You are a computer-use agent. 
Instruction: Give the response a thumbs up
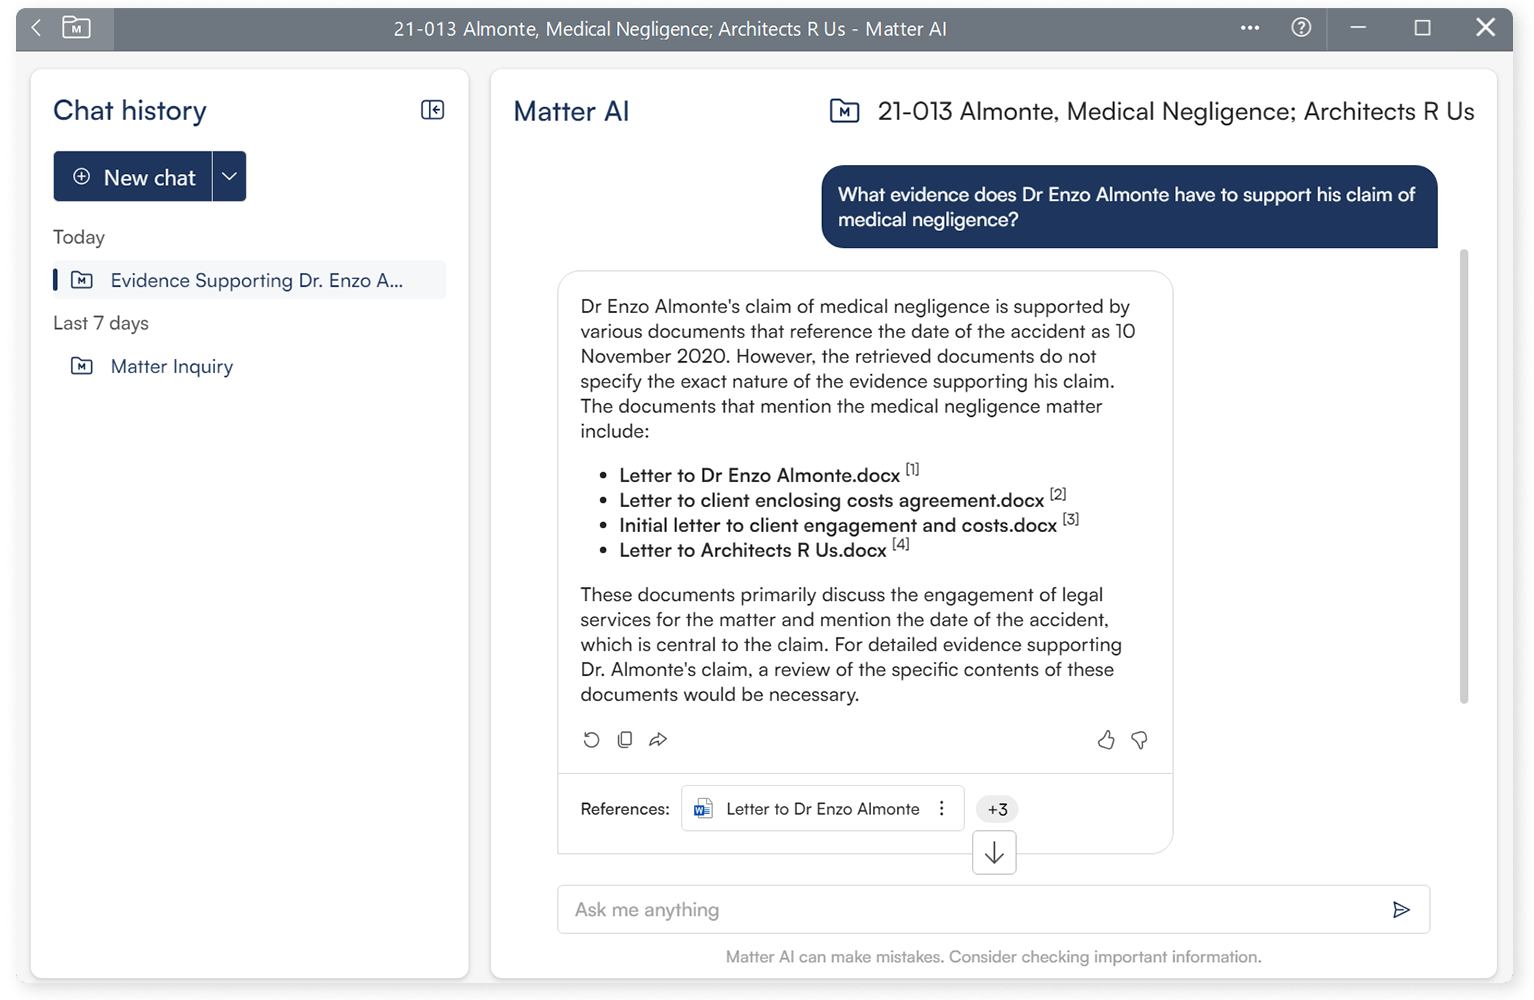pos(1105,740)
